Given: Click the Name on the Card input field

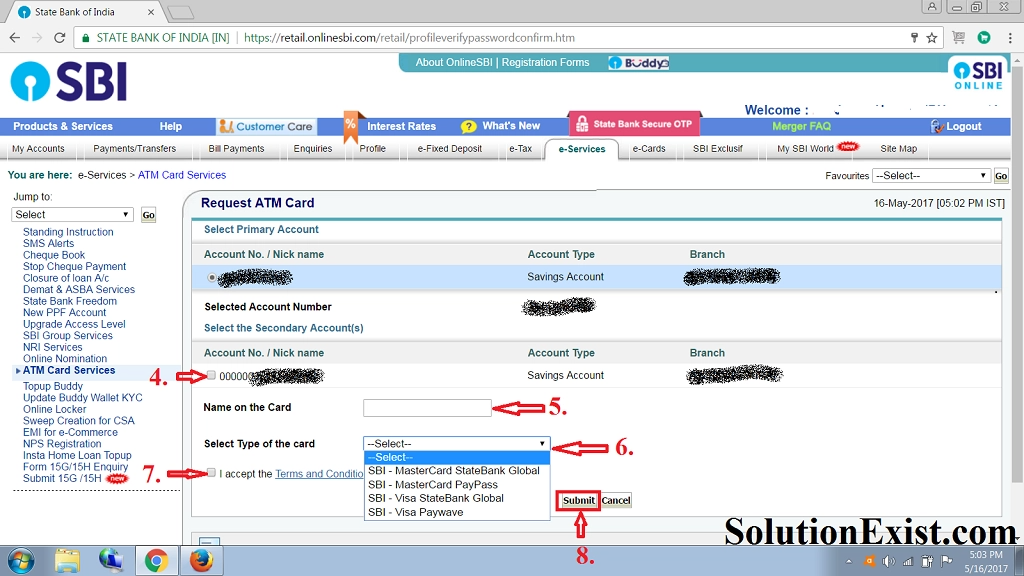Looking at the screenshot, I should [x=427, y=408].
